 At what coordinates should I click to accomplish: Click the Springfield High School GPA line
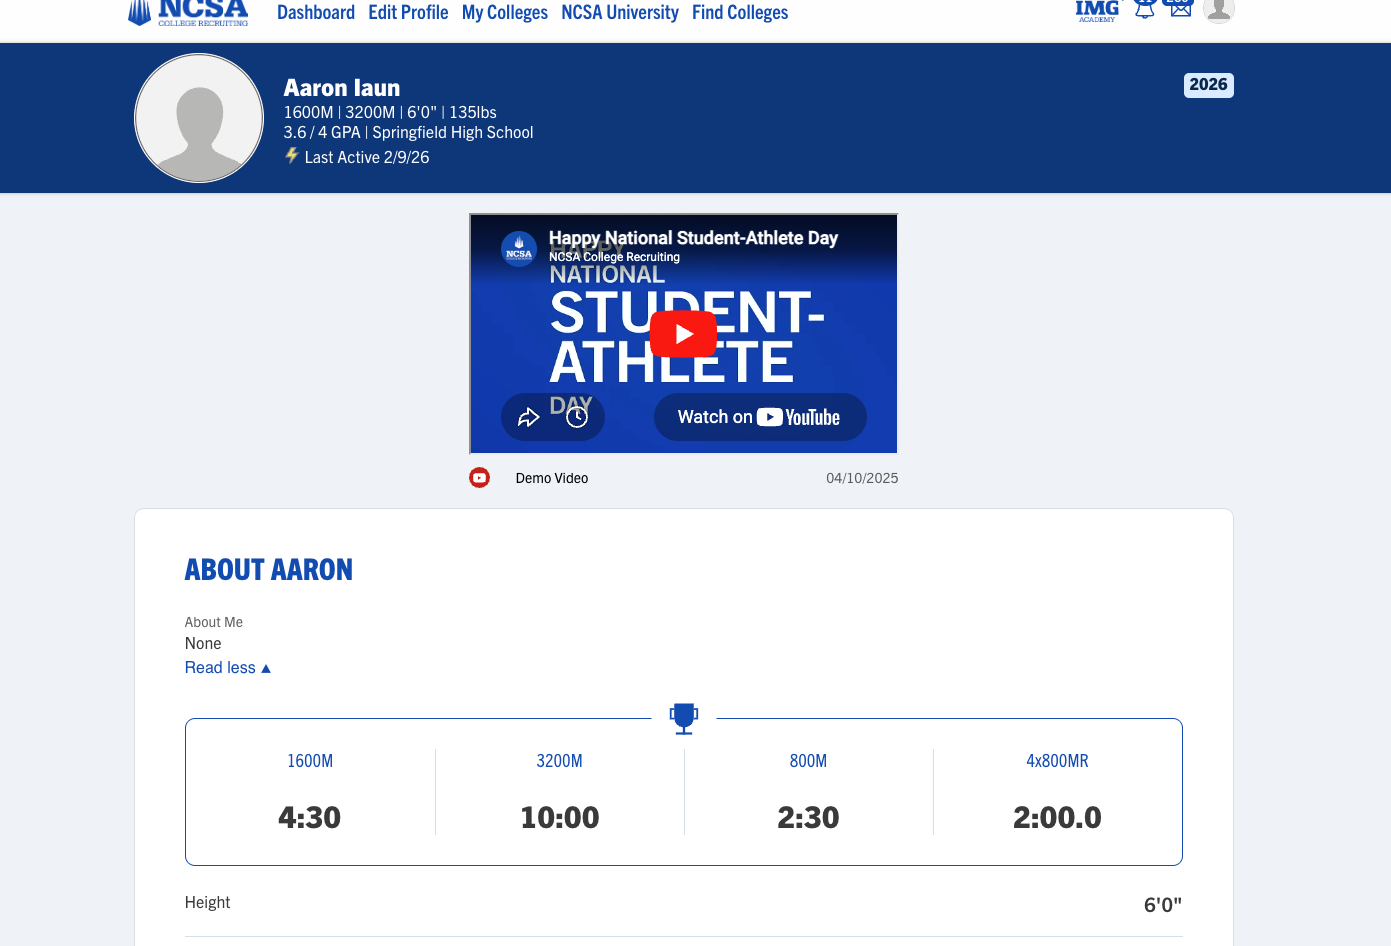pos(408,132)
